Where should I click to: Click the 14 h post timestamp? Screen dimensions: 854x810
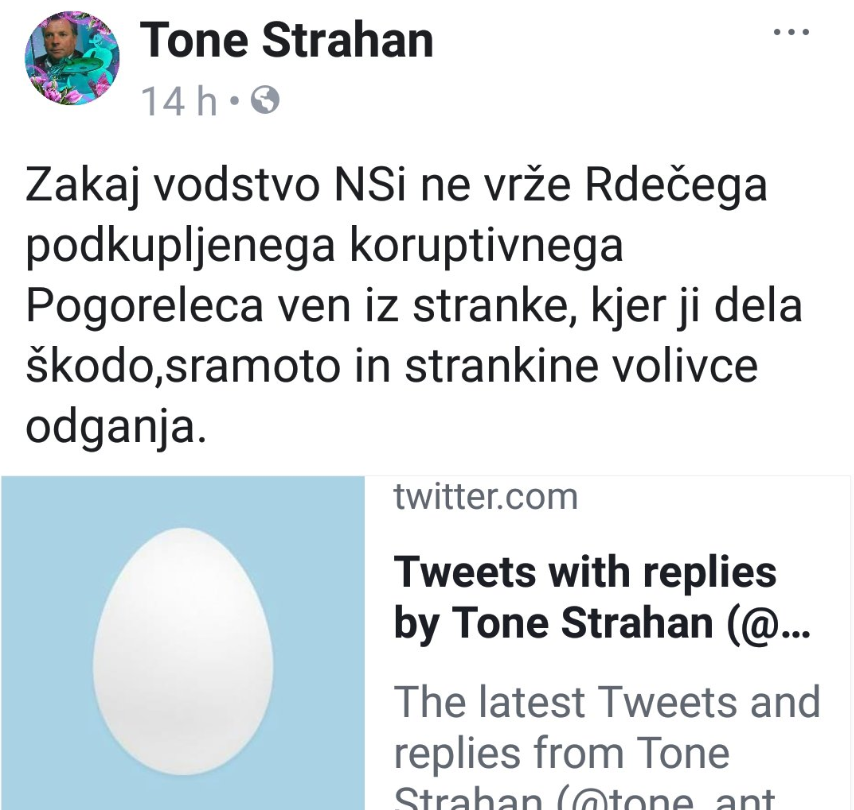click(180, 101)
